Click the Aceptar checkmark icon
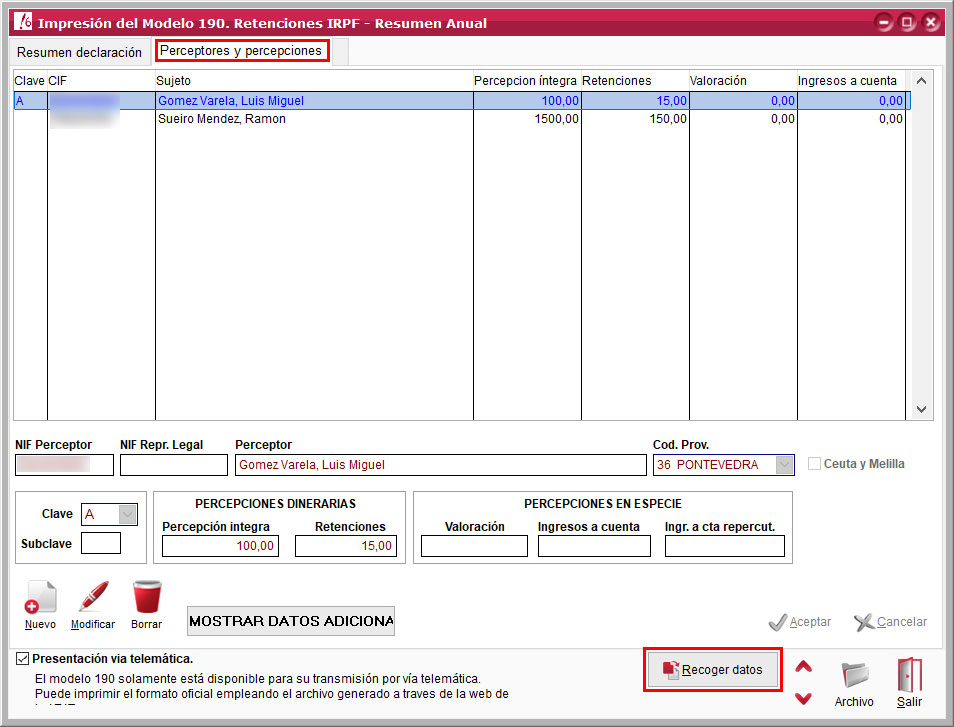Viewport: 954px width, 727px height. pos(778,622)
